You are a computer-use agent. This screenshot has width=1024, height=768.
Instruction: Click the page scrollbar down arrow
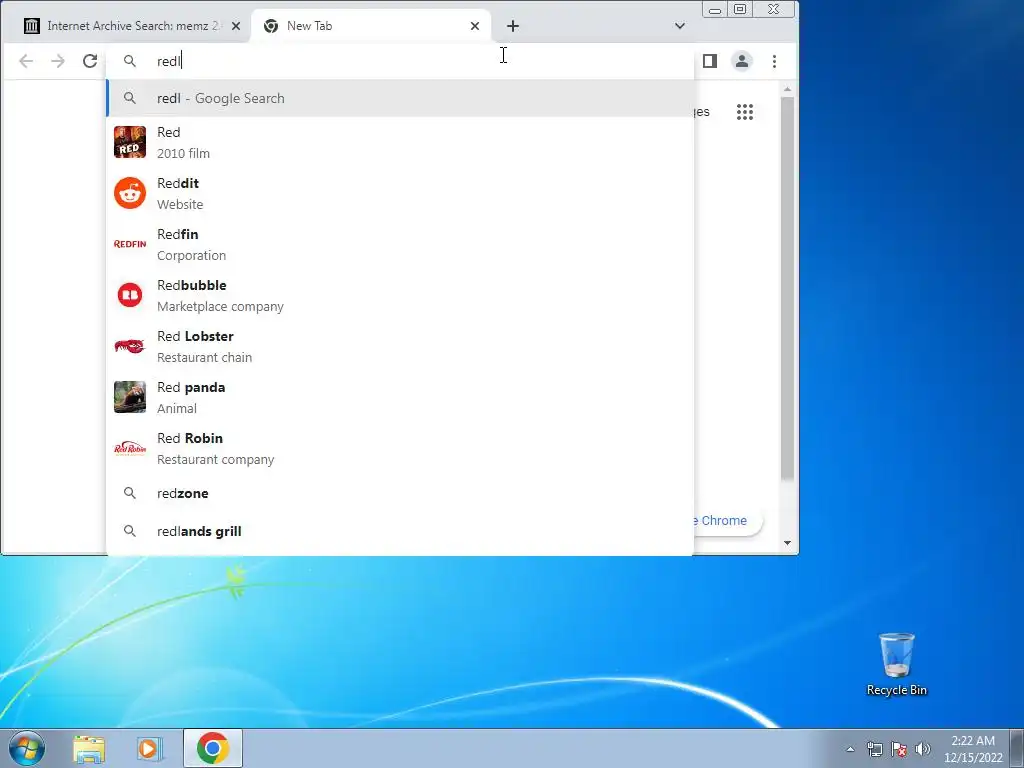tap(788, 543)
